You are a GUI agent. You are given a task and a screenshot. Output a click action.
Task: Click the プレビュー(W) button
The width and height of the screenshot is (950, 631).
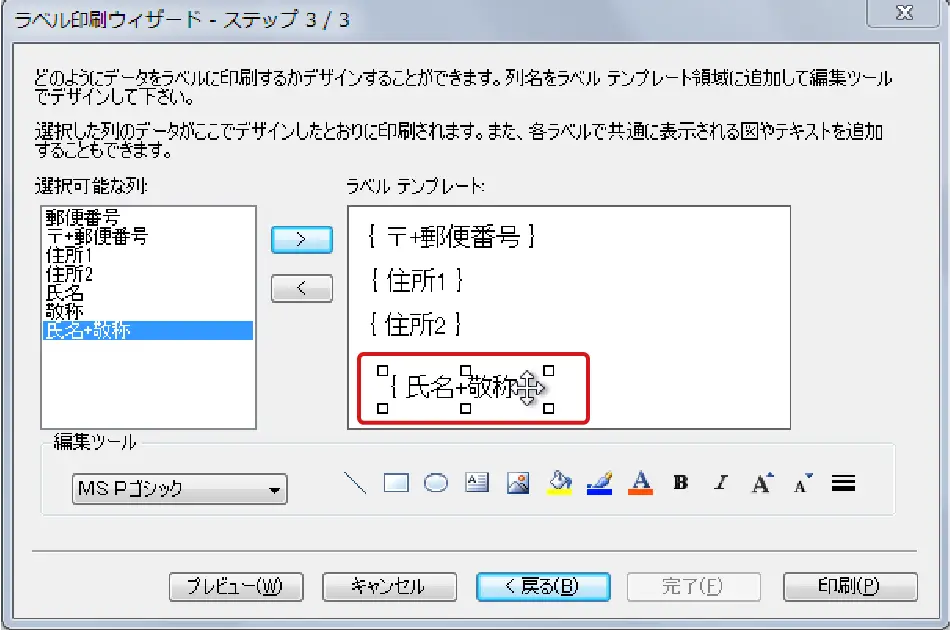[236, 586]
